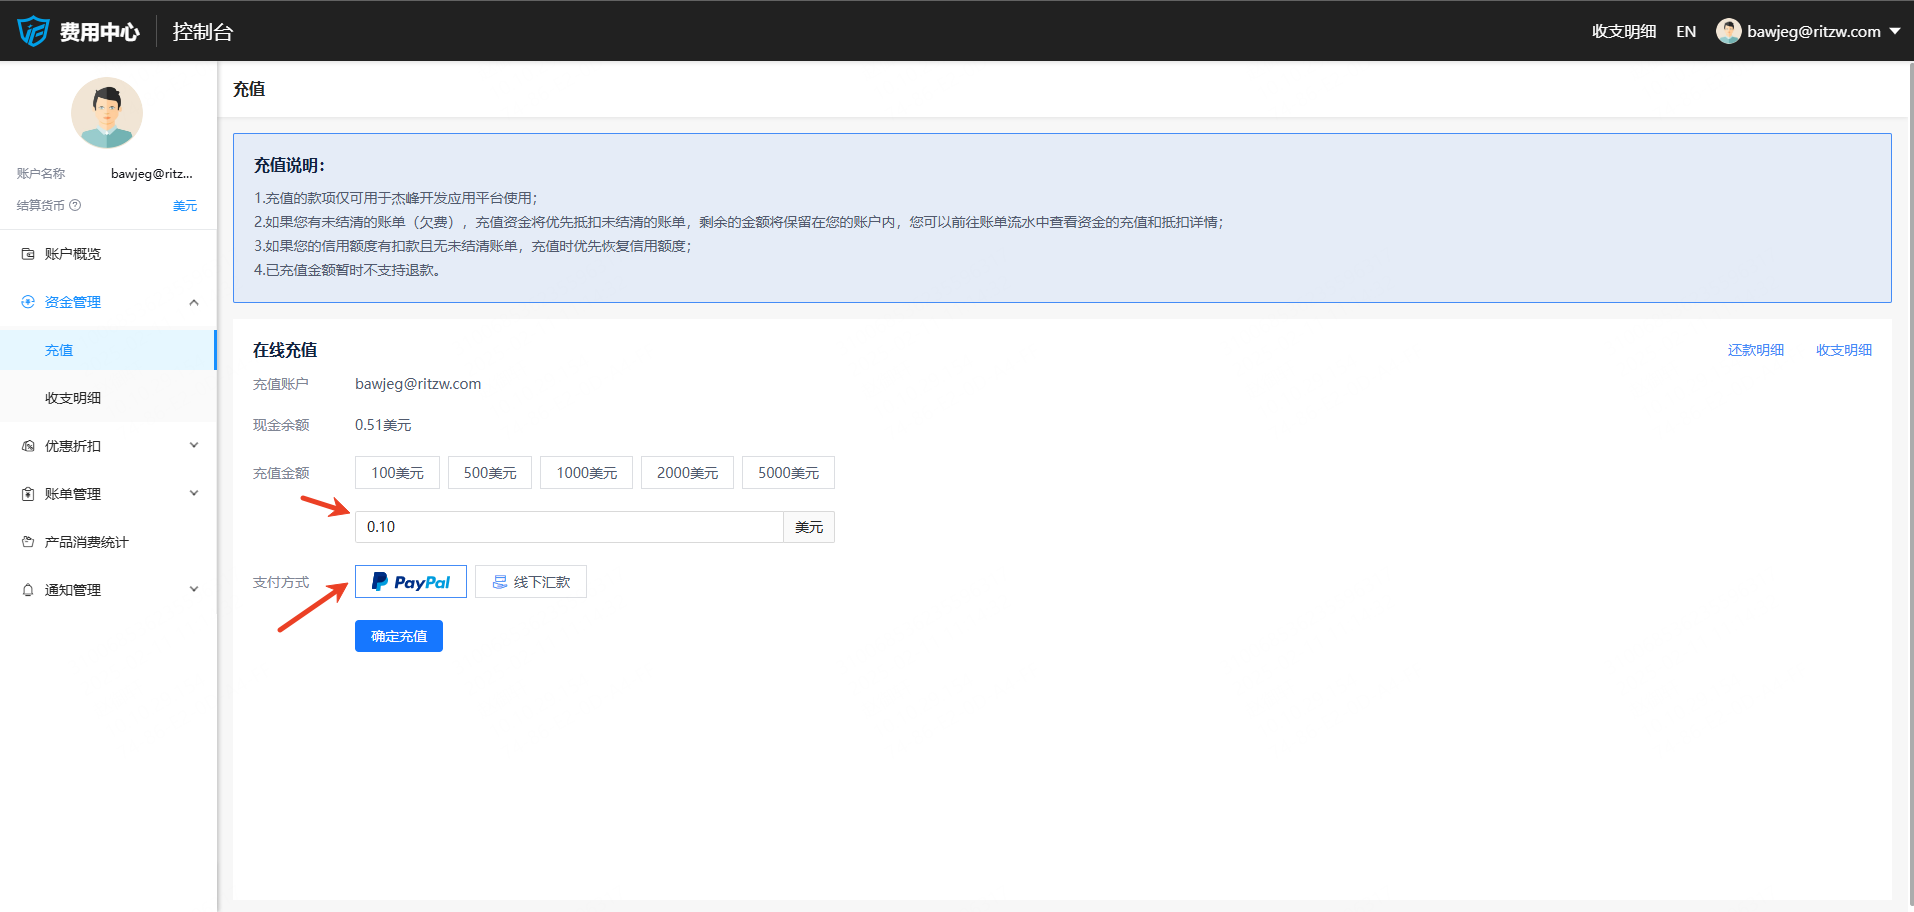Click the recharge amount input field
This screenshot has height=912, width=1914.
pos(568,527)
